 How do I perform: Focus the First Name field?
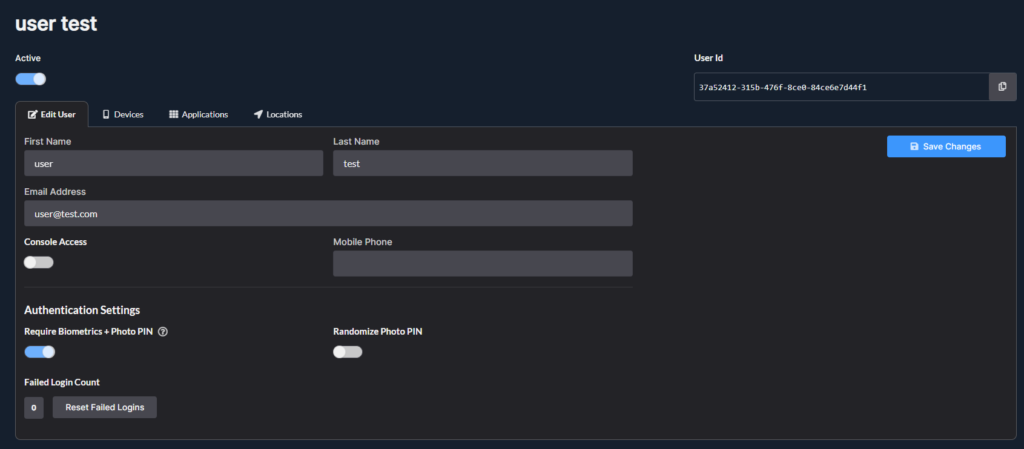tap(174, 163)
